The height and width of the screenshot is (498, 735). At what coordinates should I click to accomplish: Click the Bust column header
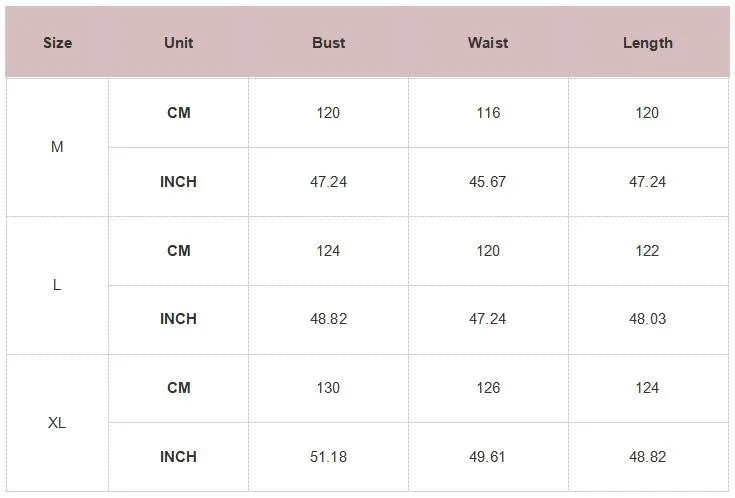click(x=328, y=43)
